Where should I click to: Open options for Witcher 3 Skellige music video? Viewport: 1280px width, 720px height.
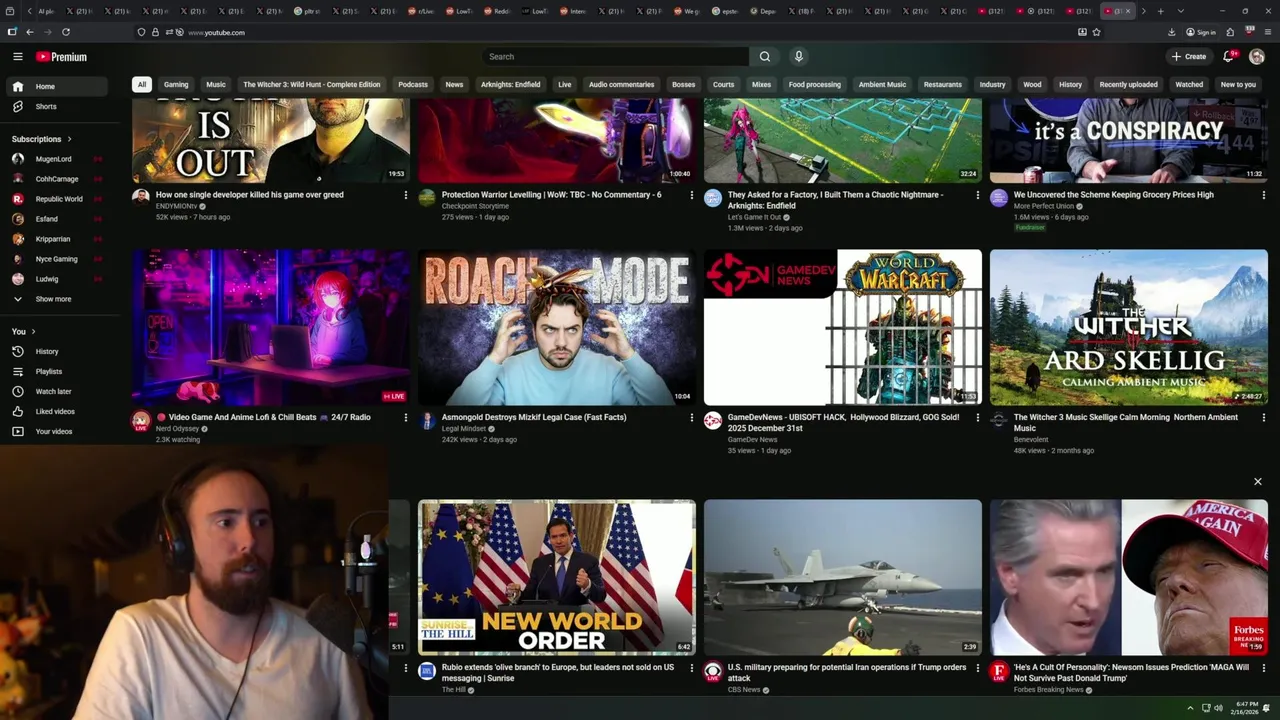[1263, 418]
